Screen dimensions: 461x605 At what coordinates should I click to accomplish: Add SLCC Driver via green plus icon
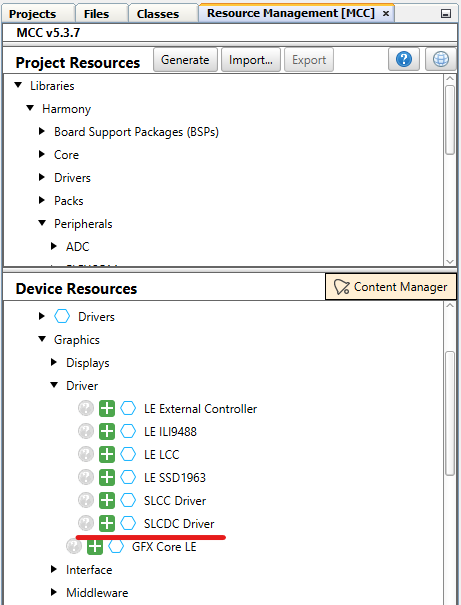[x=107, y=500]
